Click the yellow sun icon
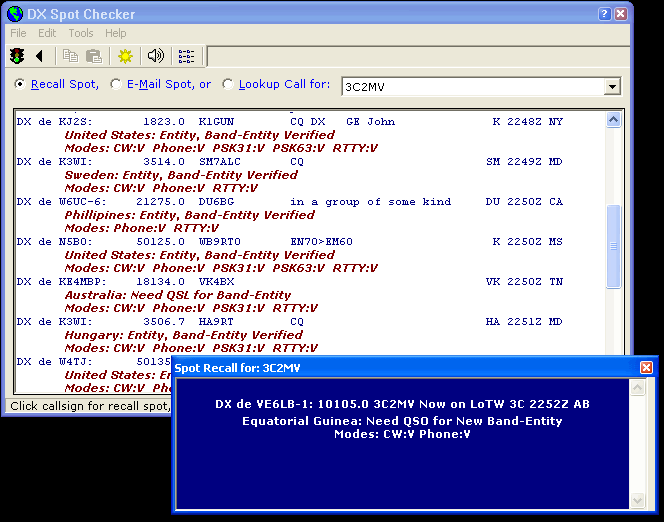Screen dimensions: 664x522 [125, 56]
